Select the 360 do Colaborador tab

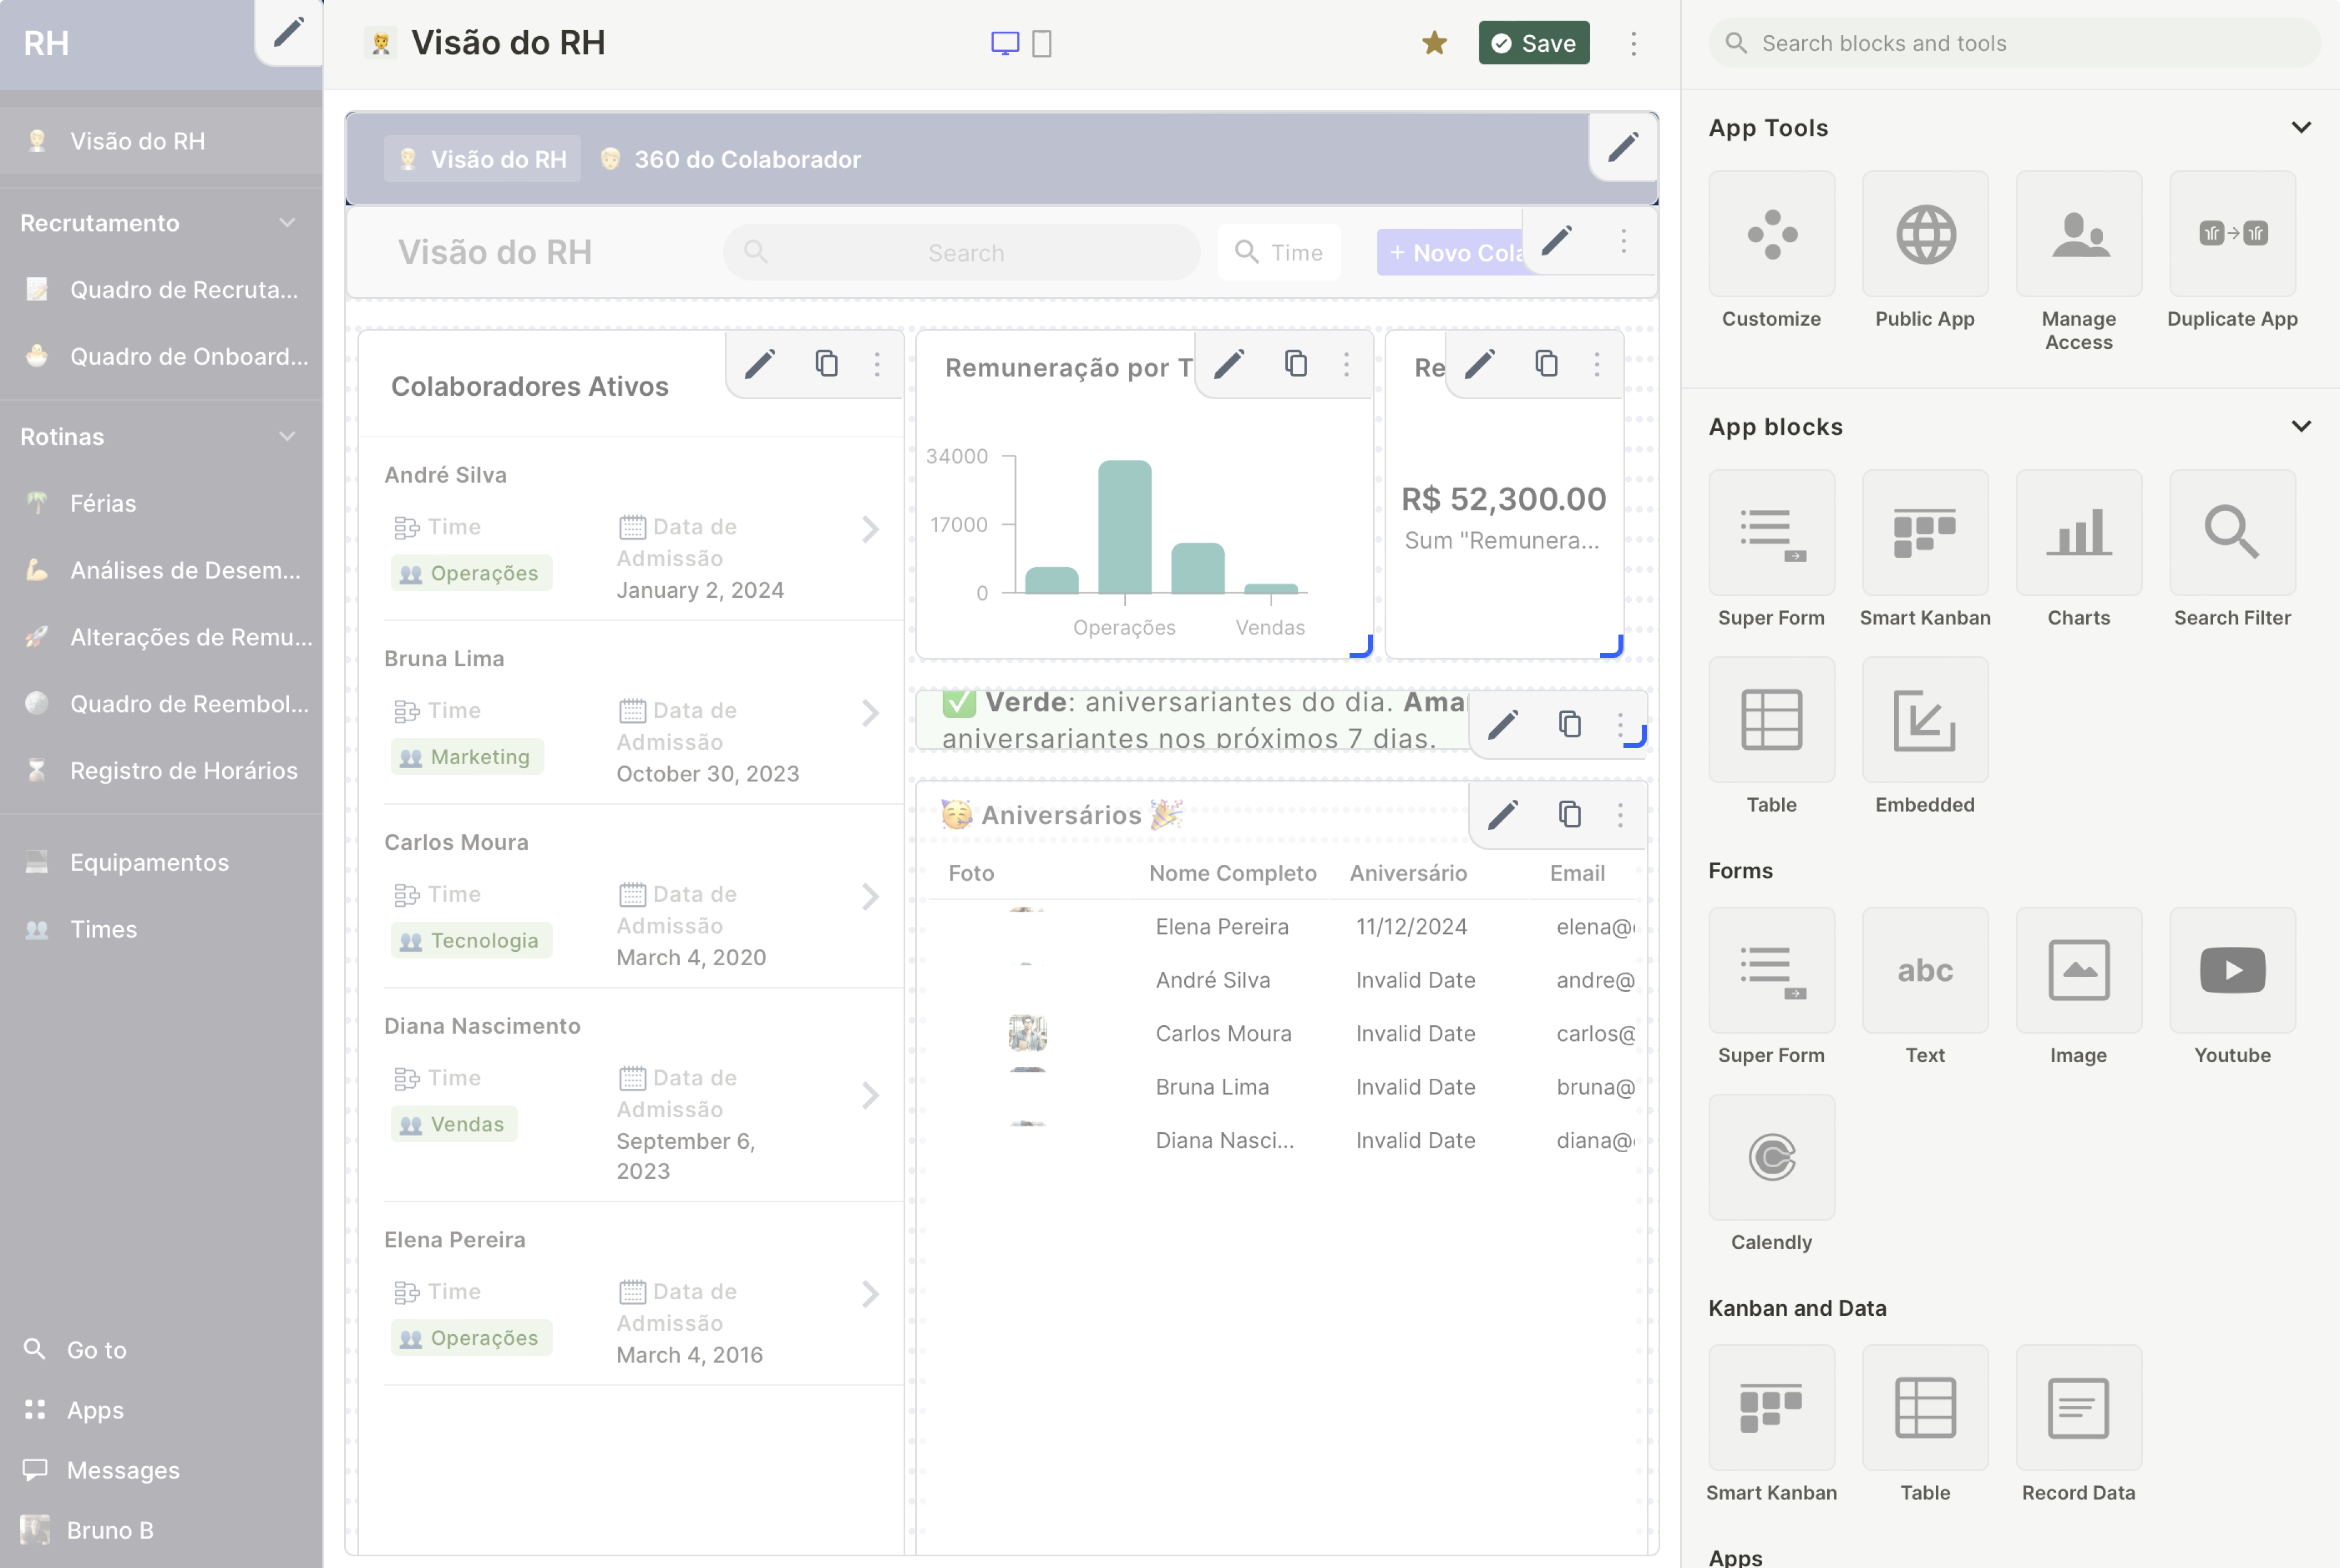pos(731,159)
